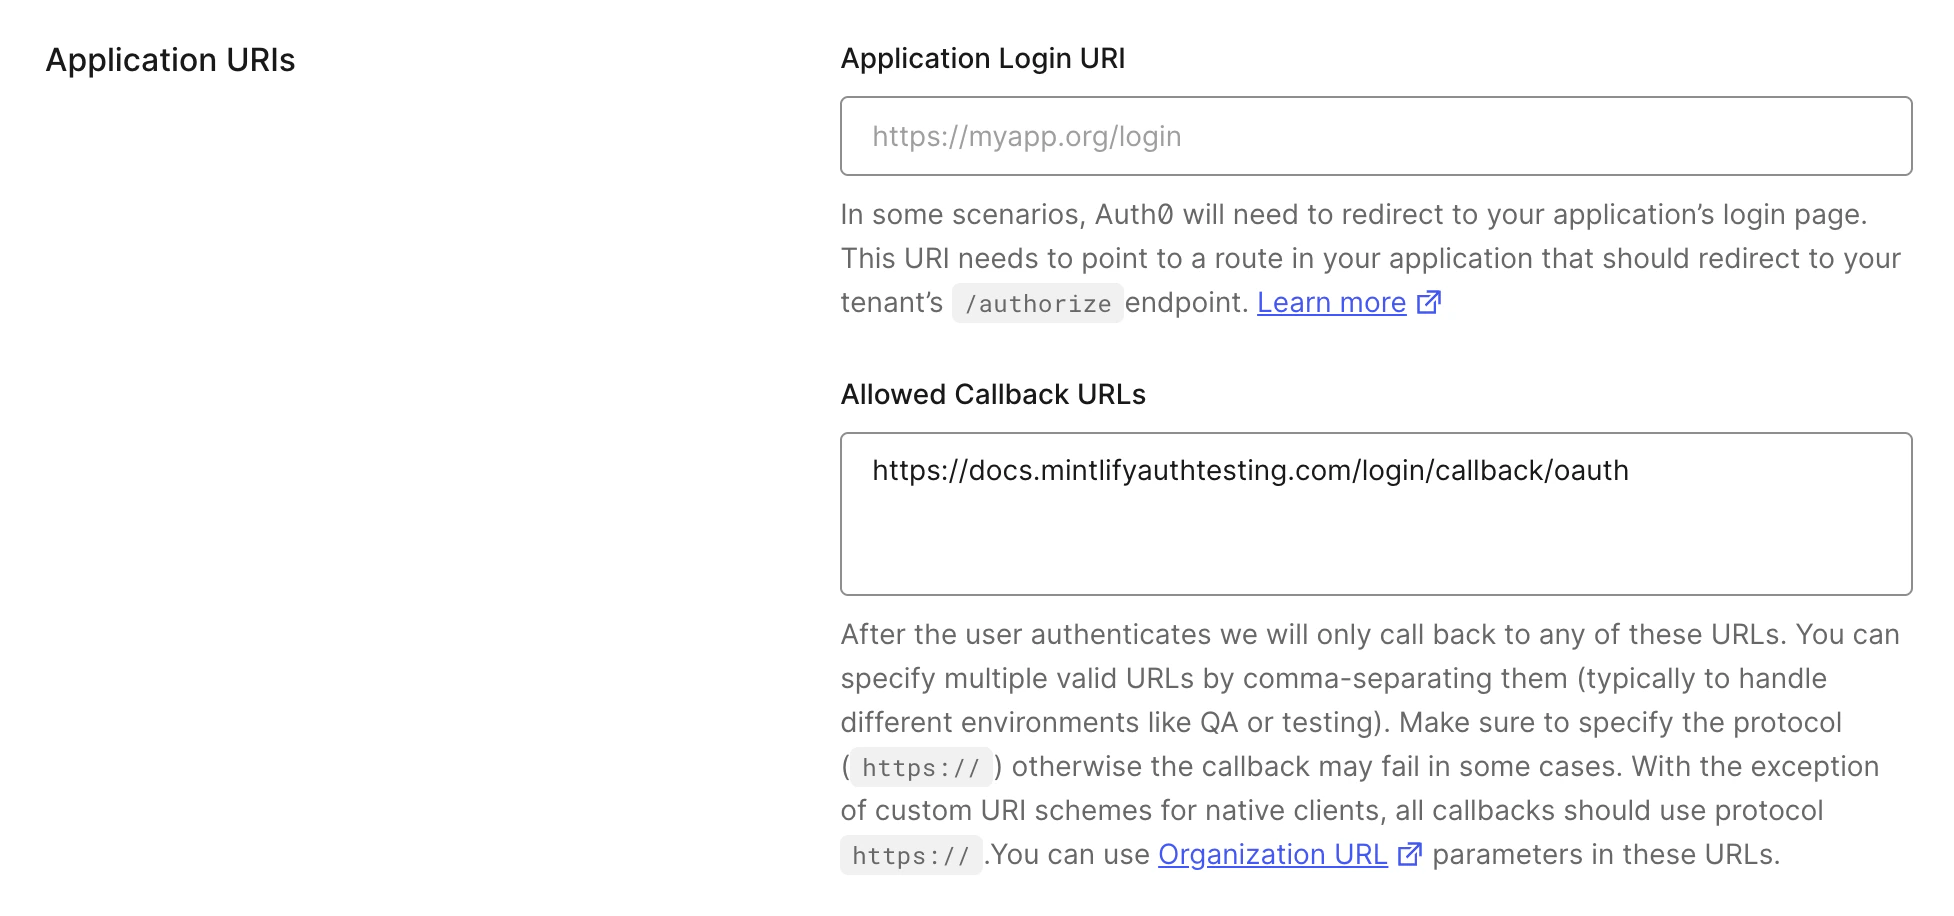Focus the Application Login URI input field
1954x916 pixels.
click(1376, 136)
